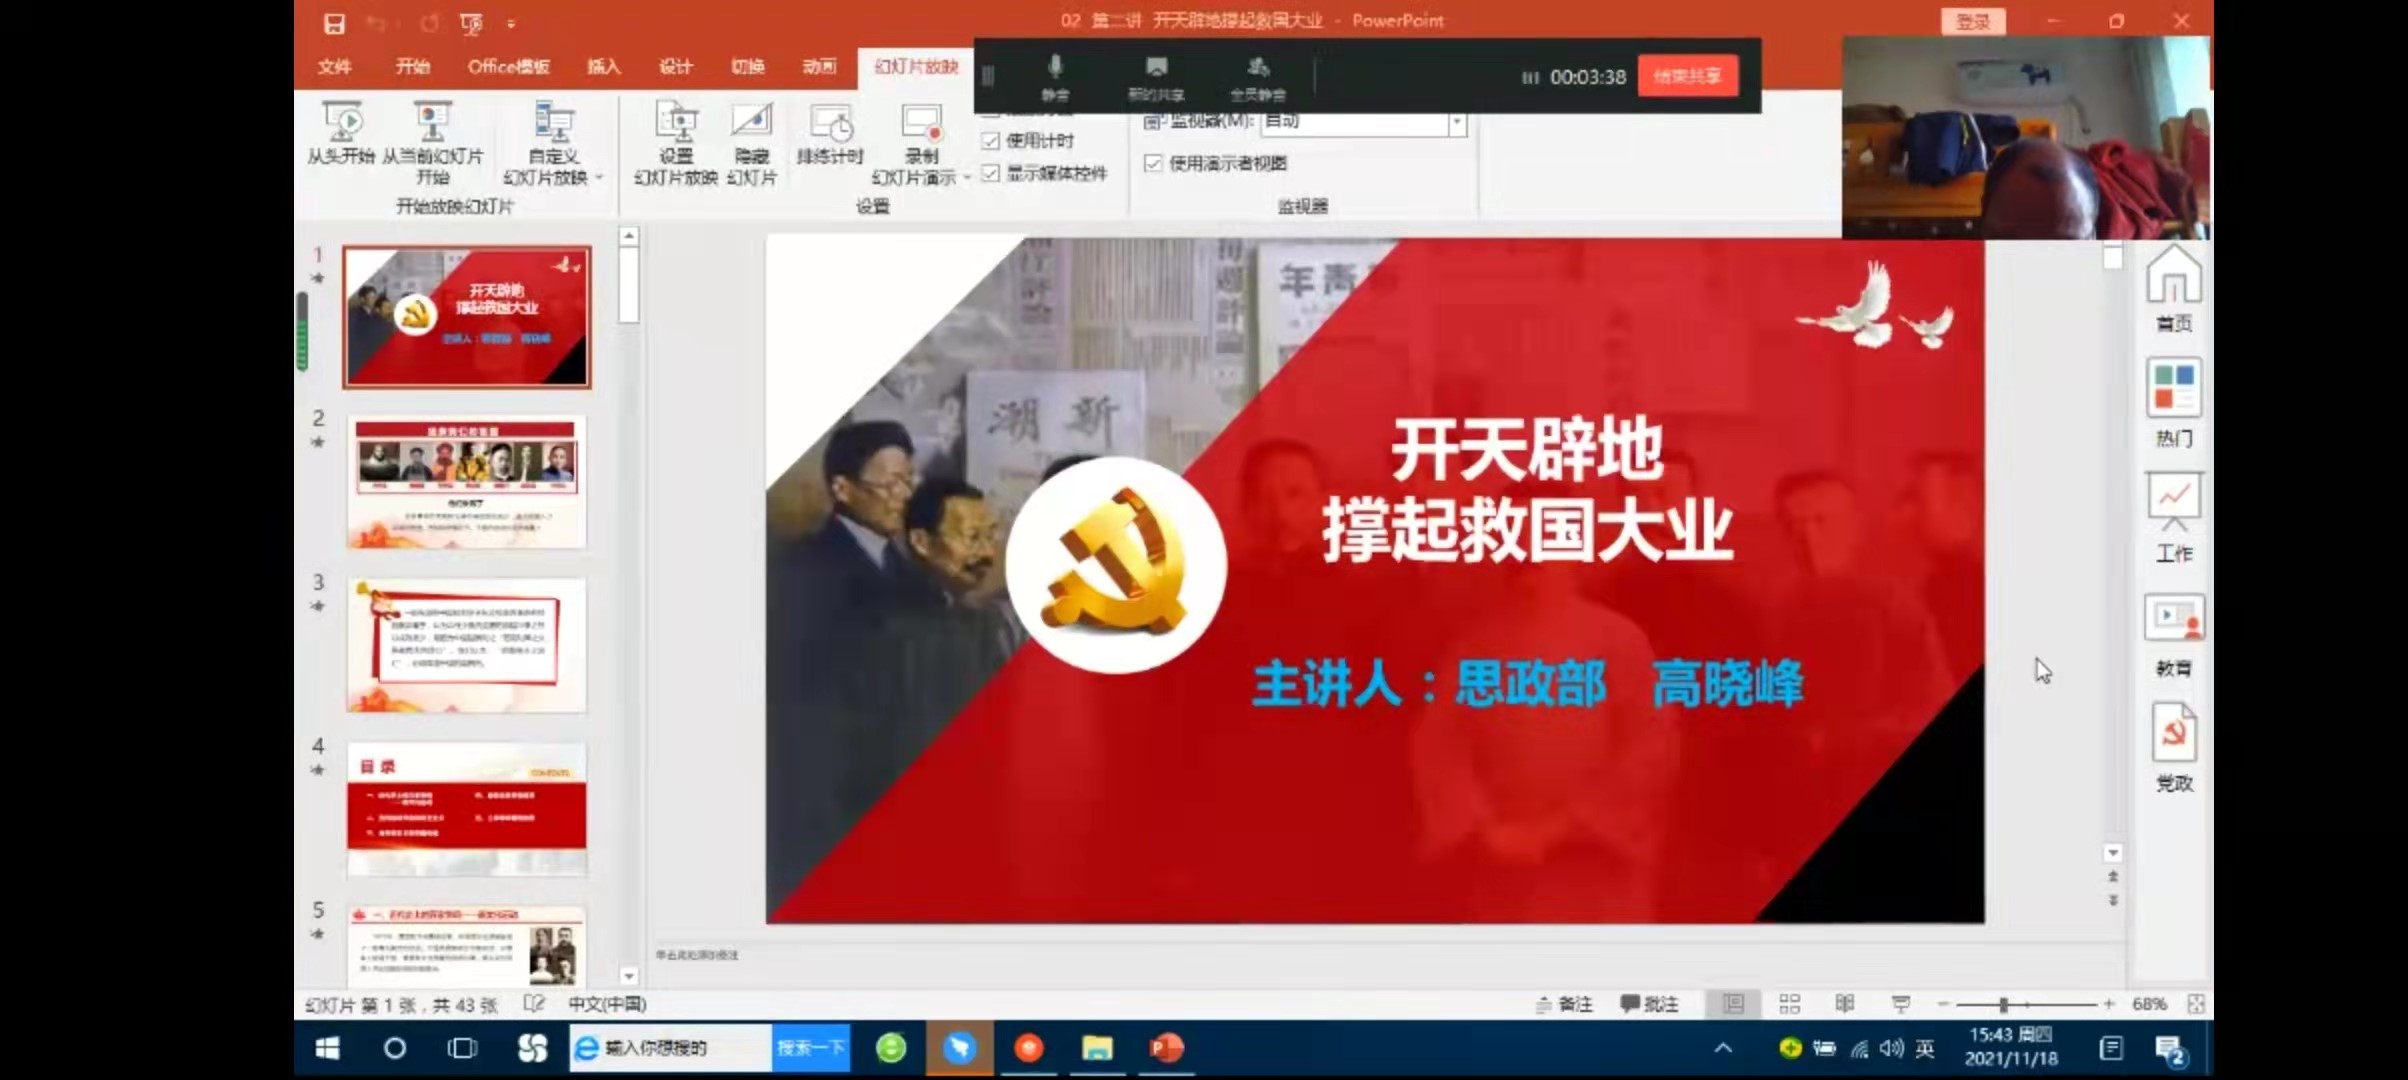Toggle the 使用计时 checkbox

[x=991, y=141]
